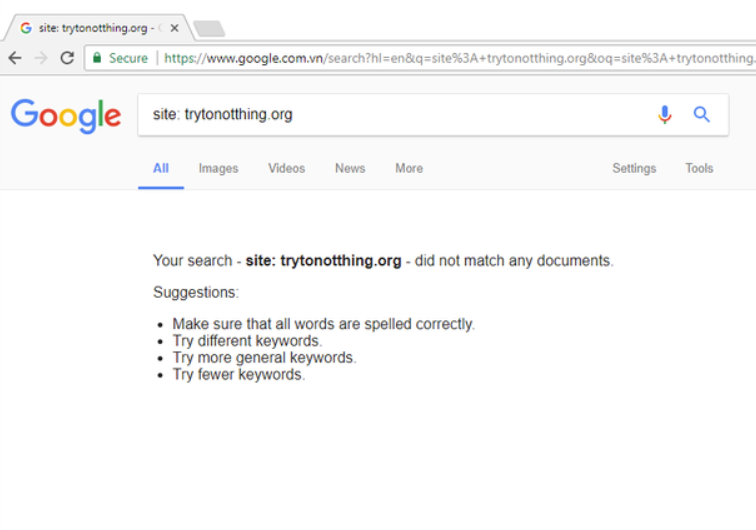
Task: Switch to the Images results tab
Action: (218, 168)
